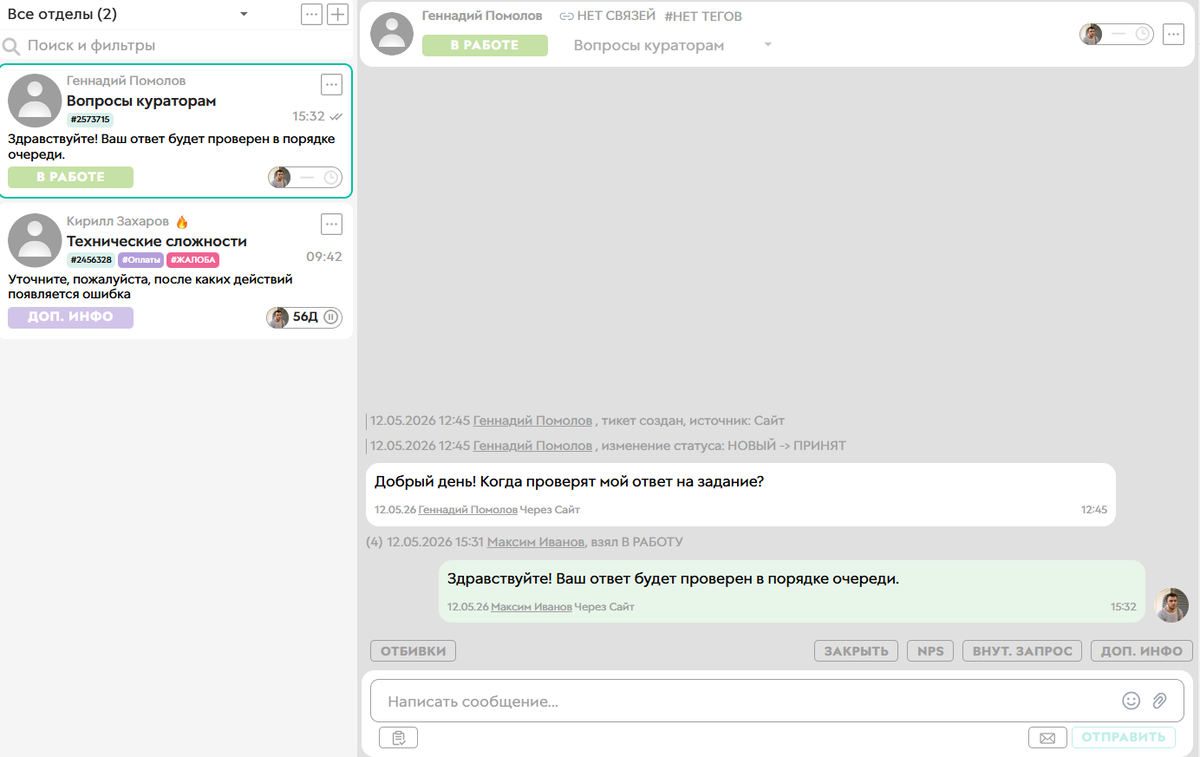Click the #Оплаты tag

tap(141, 260)
